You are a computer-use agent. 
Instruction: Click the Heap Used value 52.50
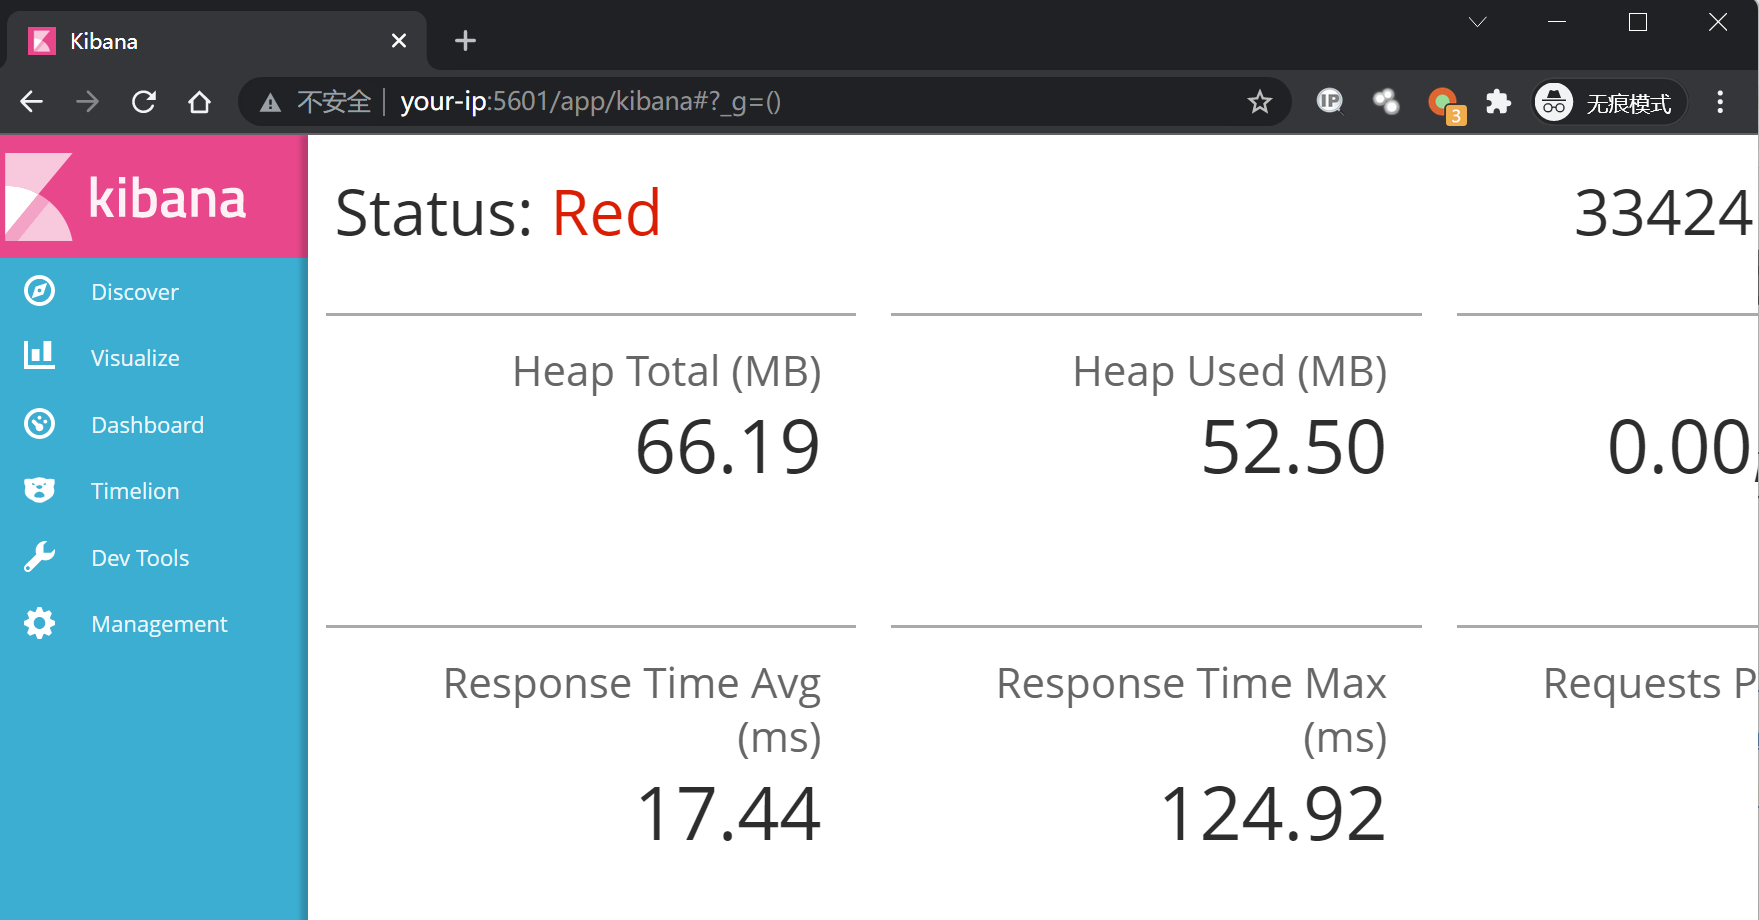tap(1293, 447)
